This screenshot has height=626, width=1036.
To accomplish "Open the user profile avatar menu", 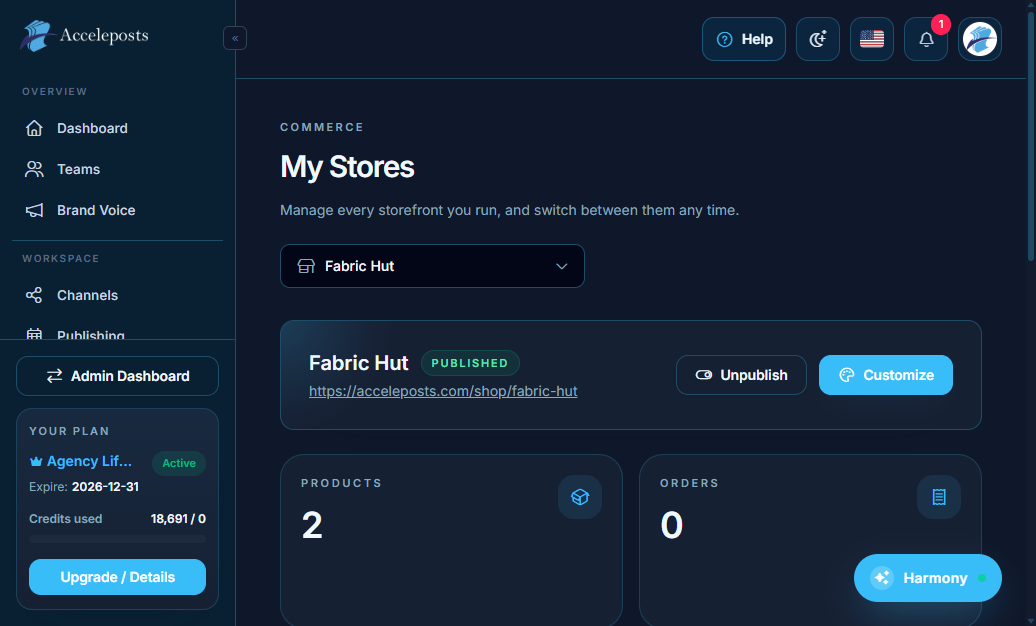I will [x=980, y=39].
